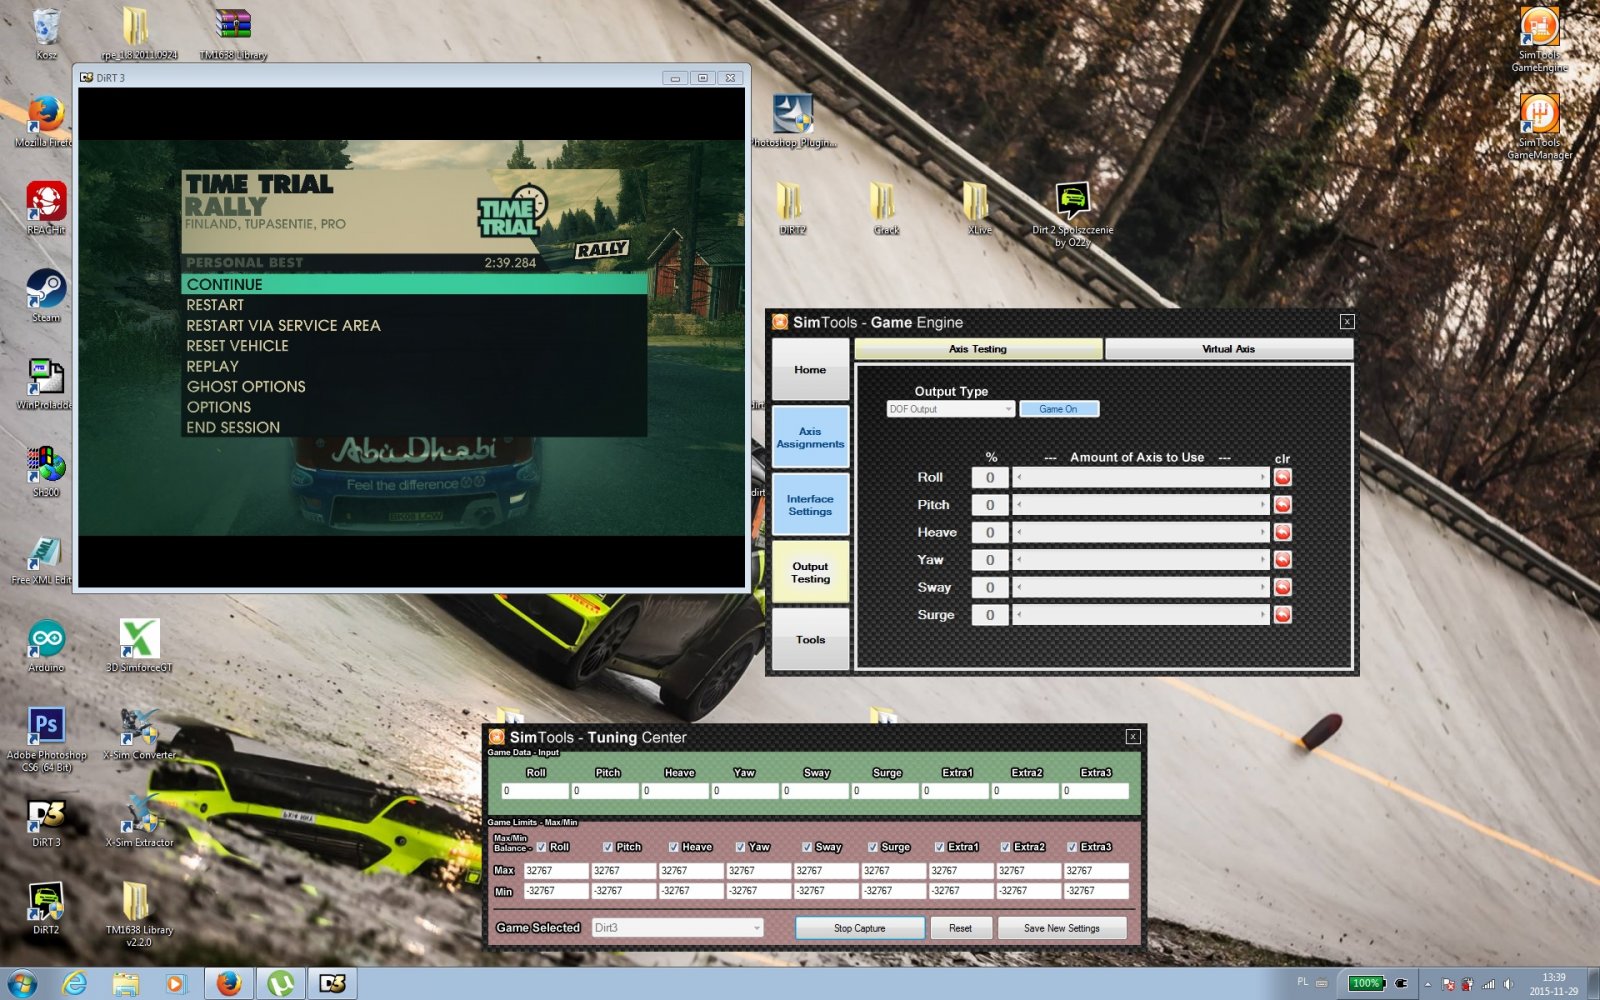Click the Roll Max limit field

coord(556,871)
